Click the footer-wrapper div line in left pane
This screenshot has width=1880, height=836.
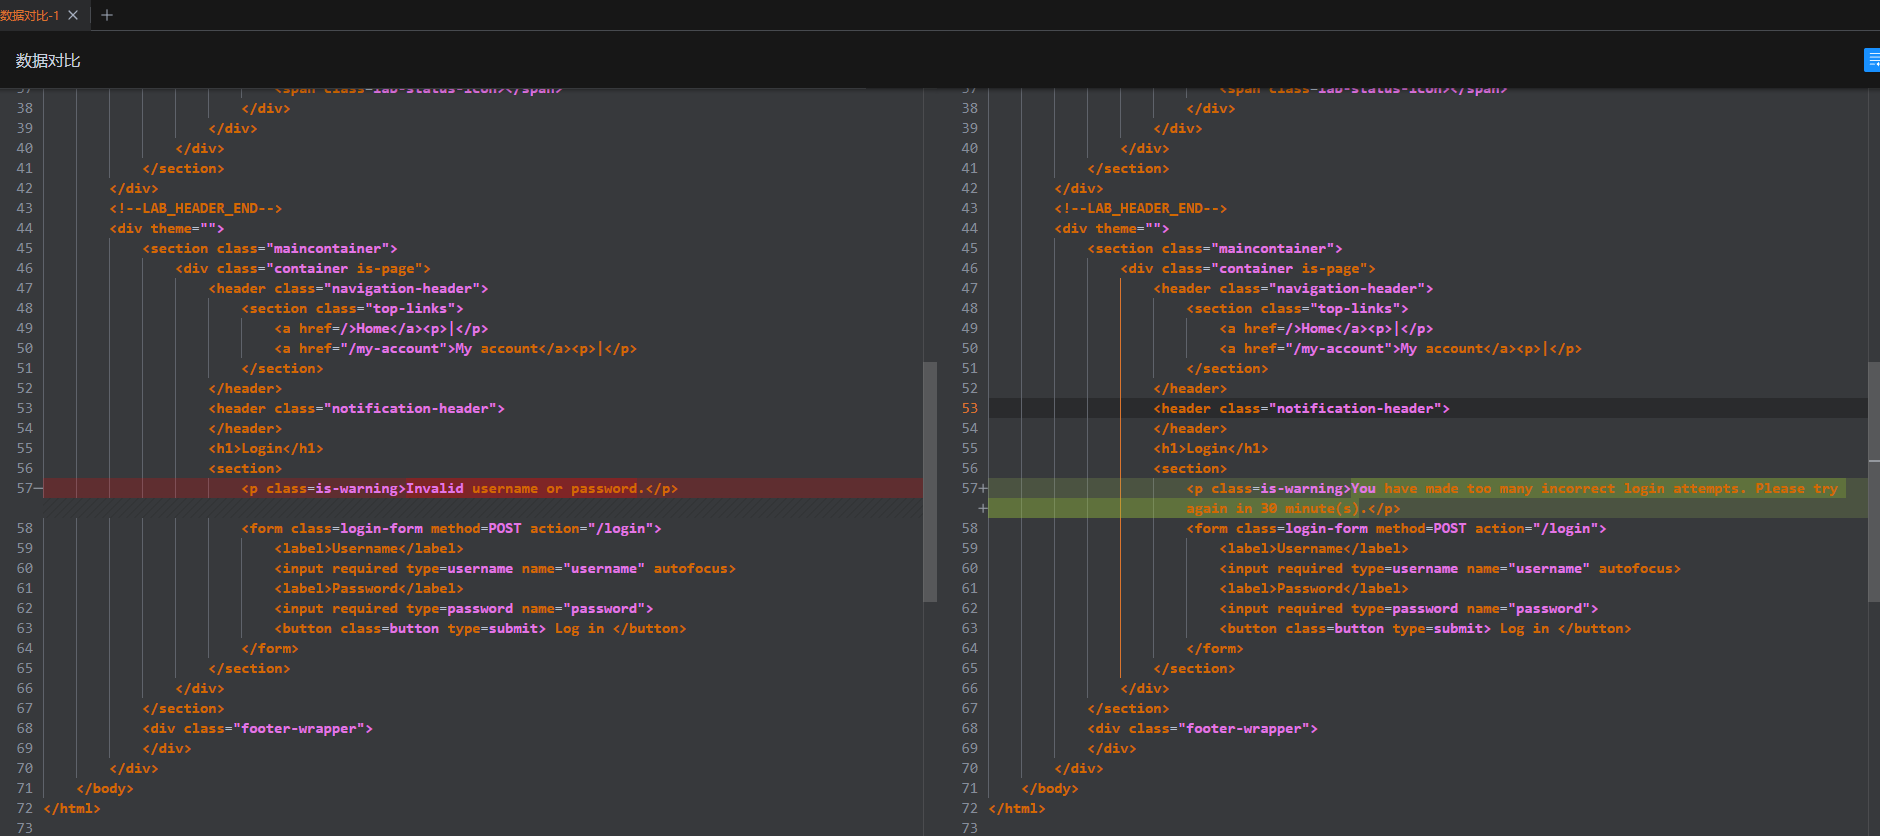click(257, 728)
